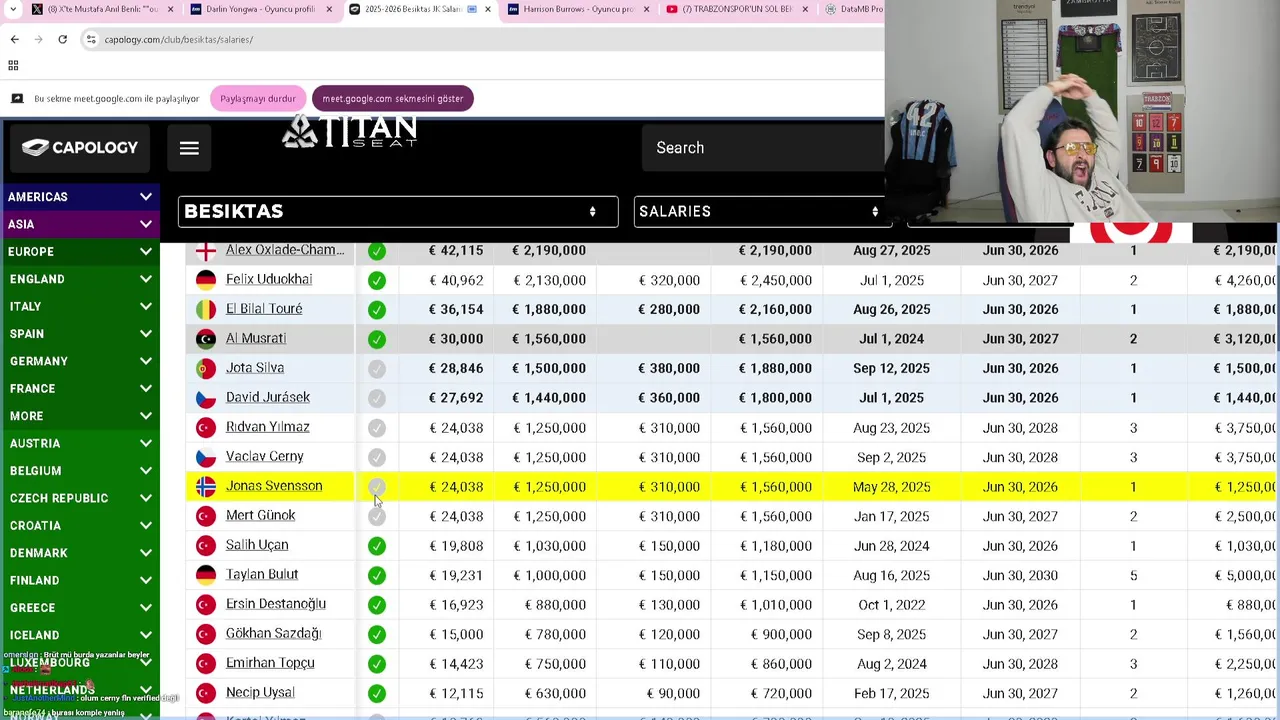Viewport: 1280px width, 720px height.
Task: Click Germany flag beside Taylan Bulut
Action: 206,575
